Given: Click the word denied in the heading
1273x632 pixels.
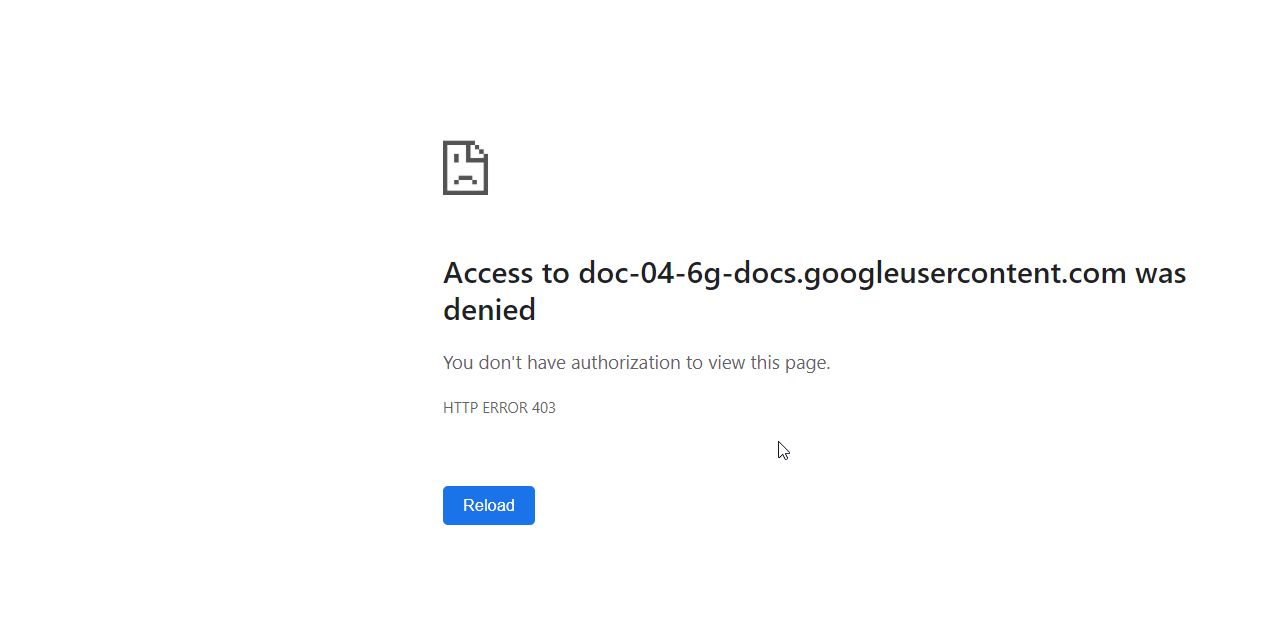Looking at the screenshot, I should [x=490, y=310].
